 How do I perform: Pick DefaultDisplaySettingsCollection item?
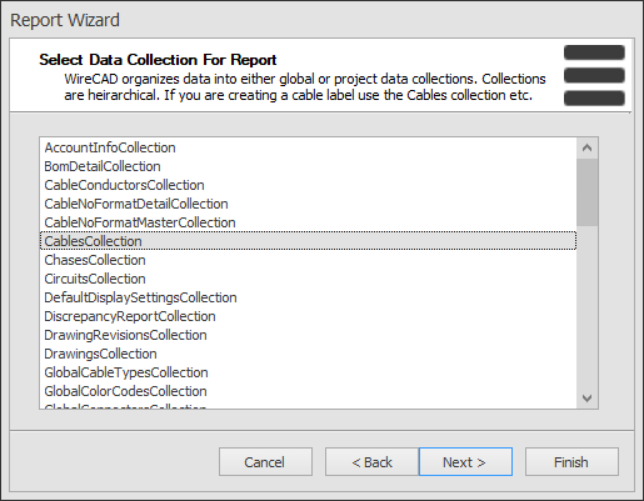pos(140,298)
